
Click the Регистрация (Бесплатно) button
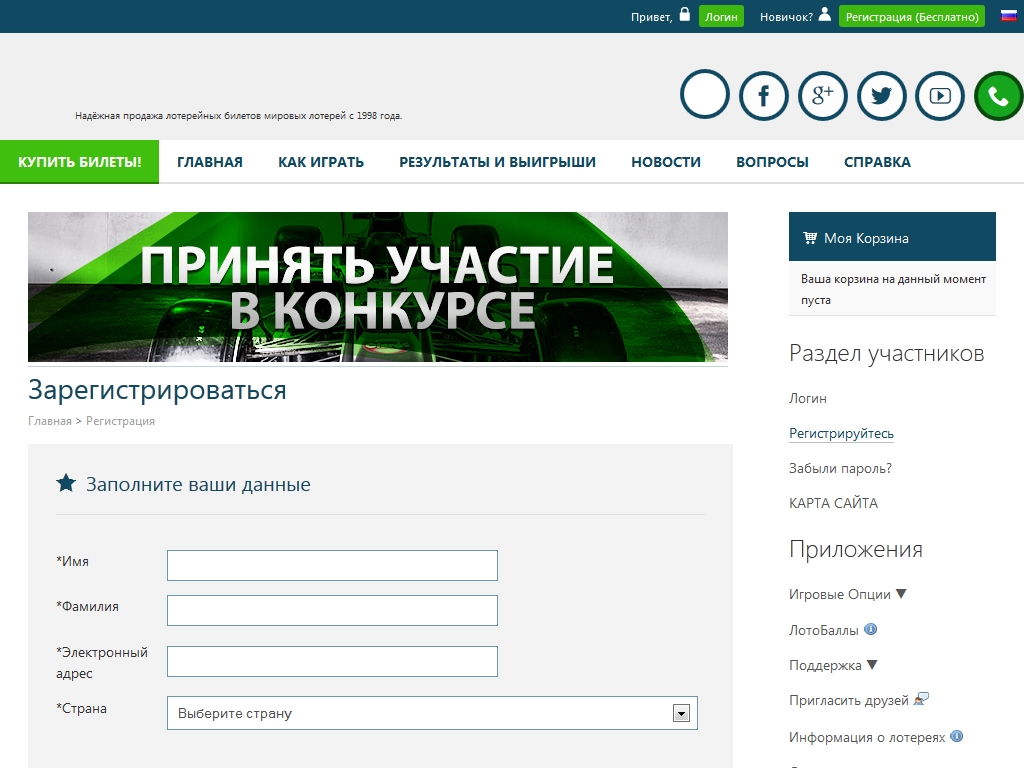tap(911, 17)
